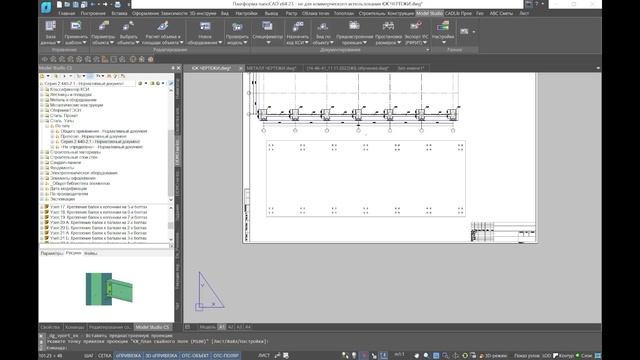
Task: Open Настройки ribbon tool
Action: [443, 32]
